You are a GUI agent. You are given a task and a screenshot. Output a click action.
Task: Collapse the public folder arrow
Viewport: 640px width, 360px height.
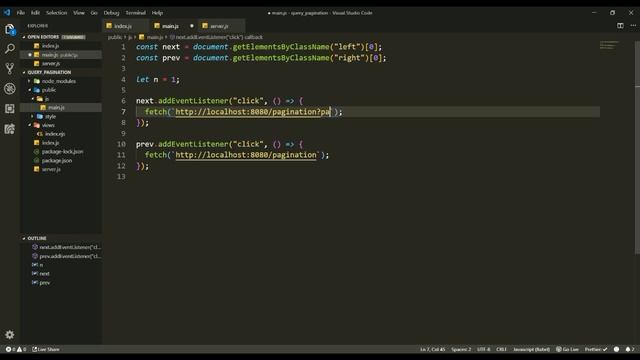(29, 90)
